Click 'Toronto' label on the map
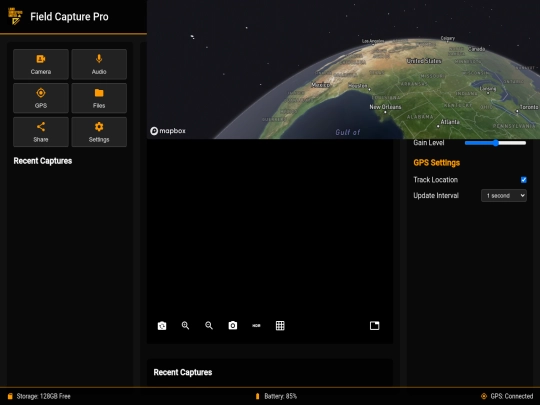Viewport: 540px width, 405px height. tap(529, 107)
